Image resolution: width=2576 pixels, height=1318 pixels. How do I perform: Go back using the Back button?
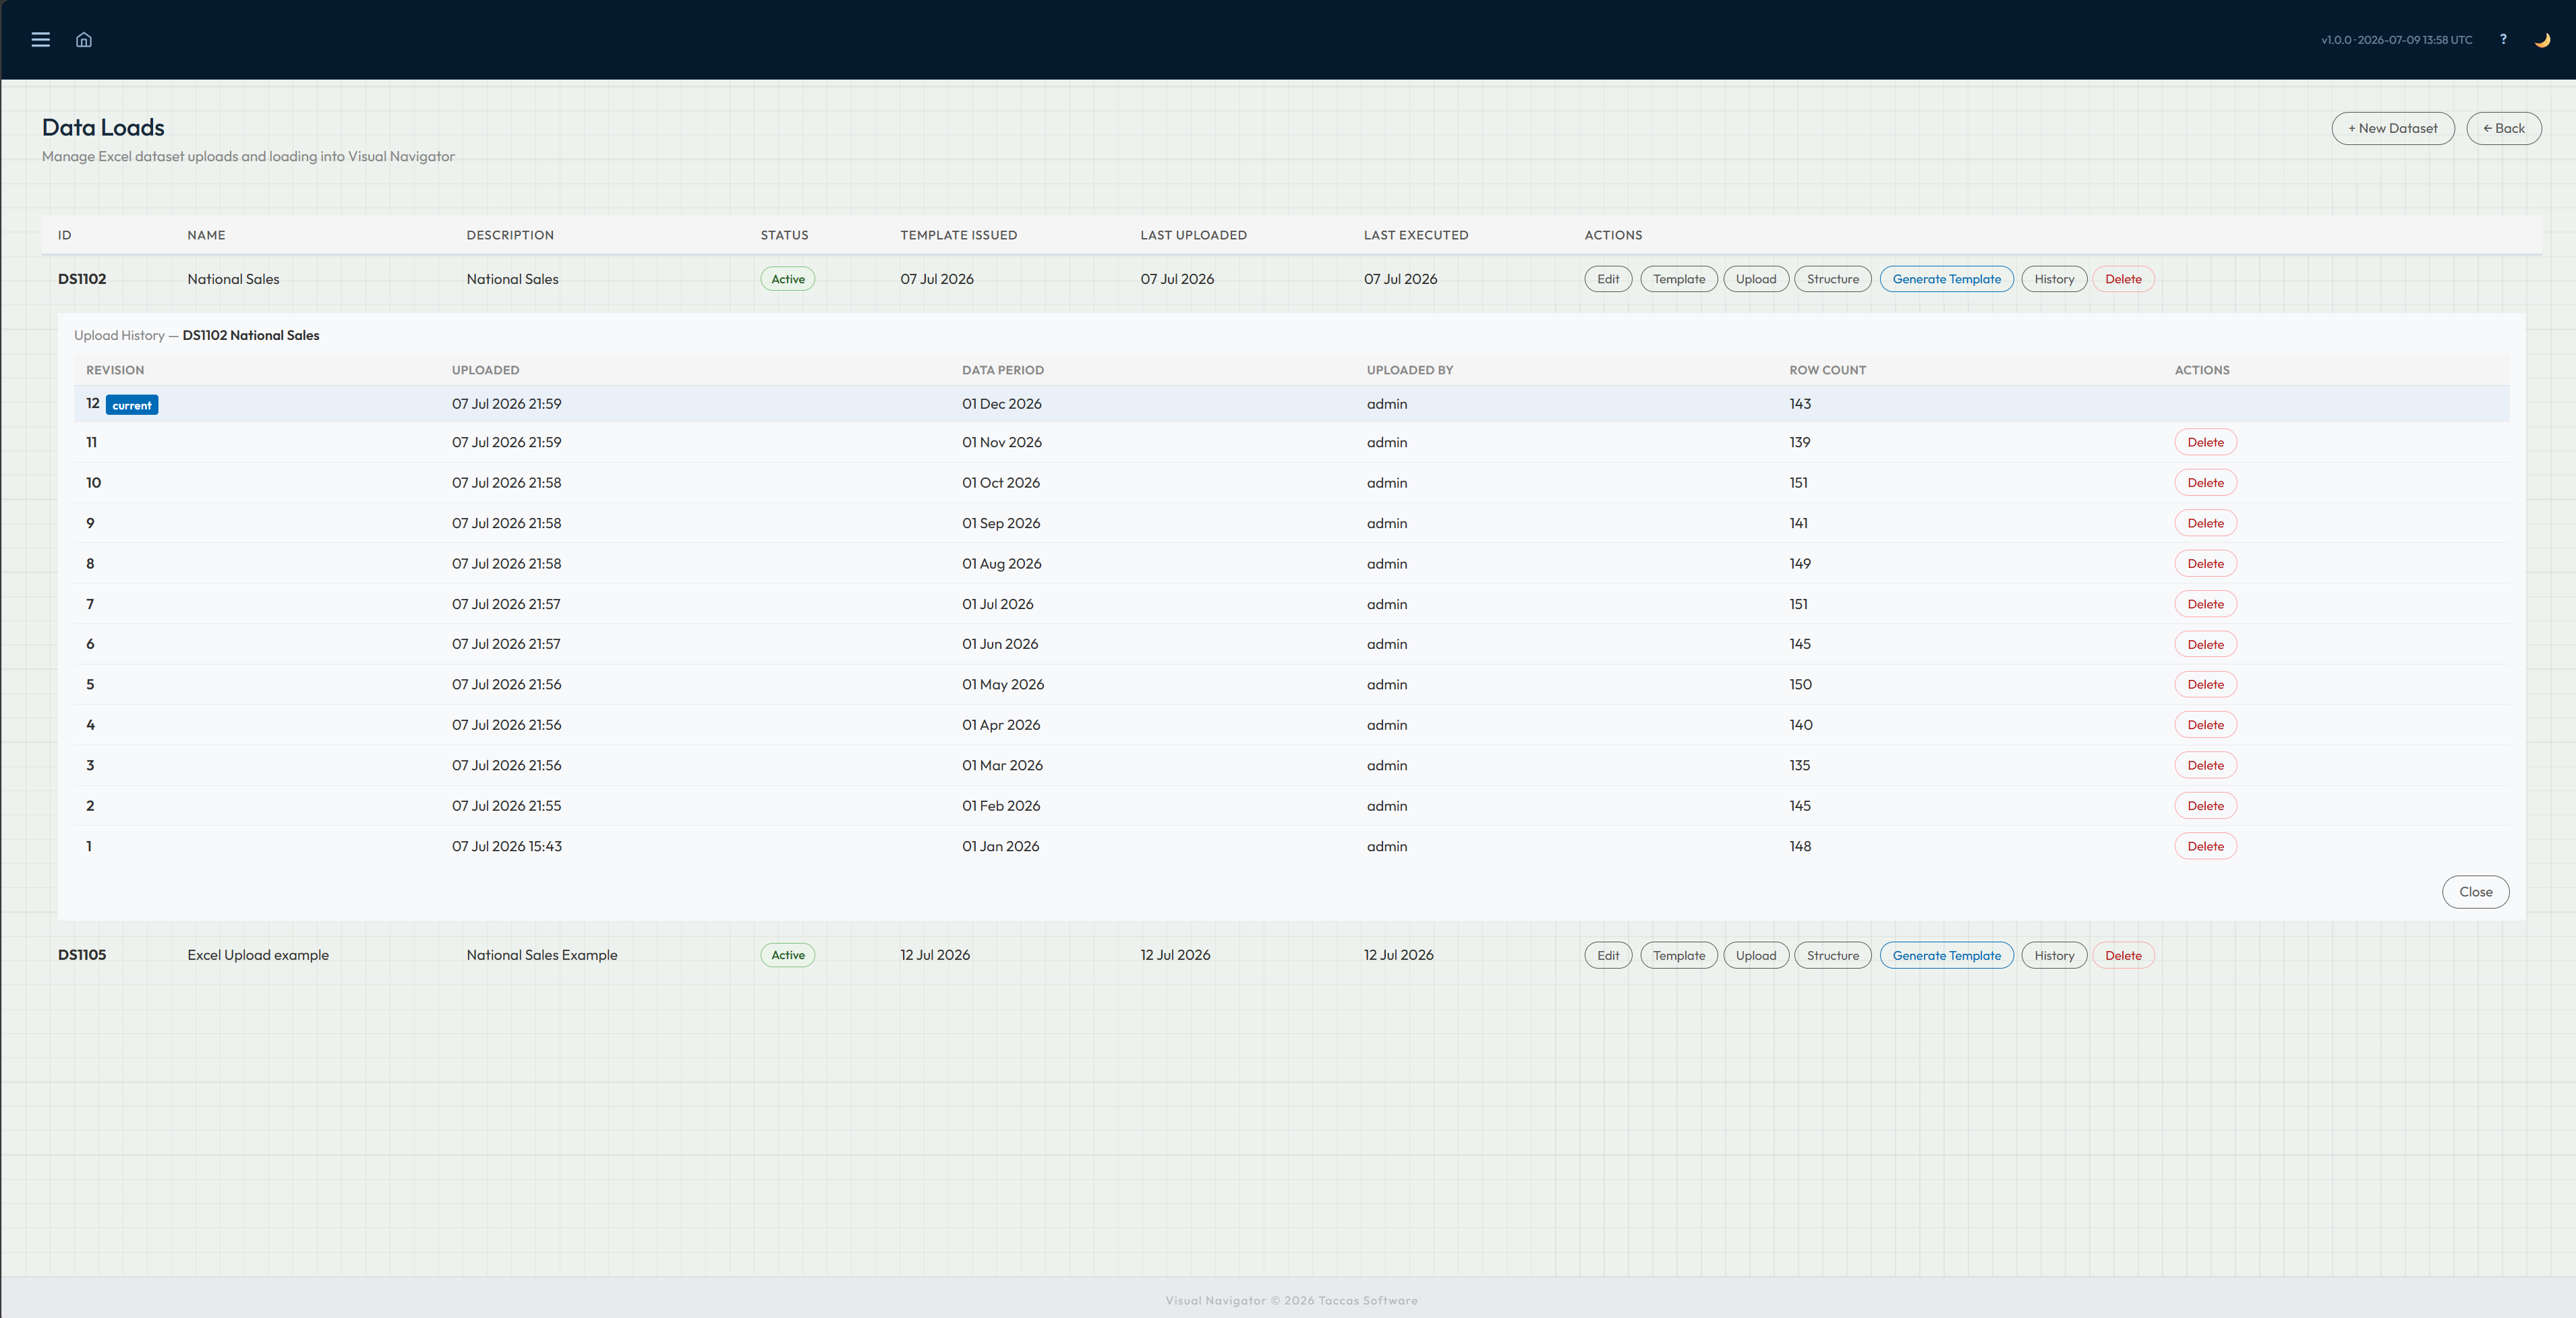coord(2503,128)
